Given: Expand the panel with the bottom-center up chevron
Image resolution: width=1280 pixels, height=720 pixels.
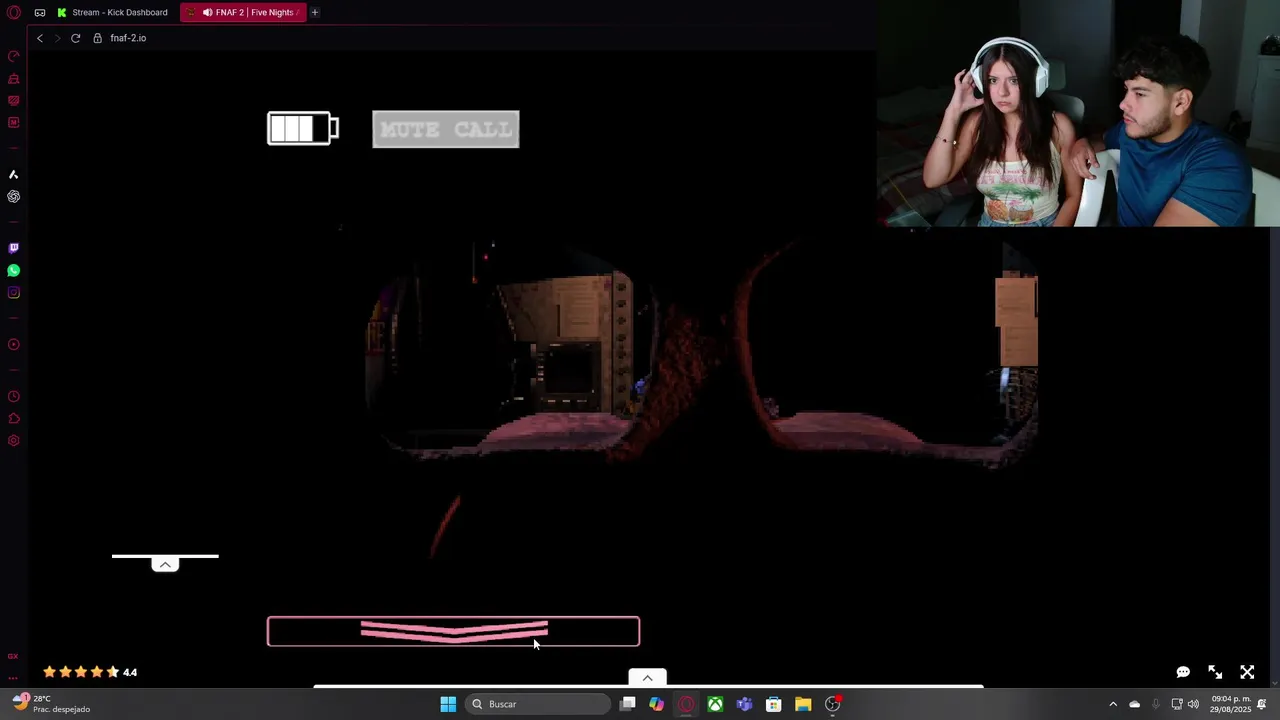Looking at the screenshot, I should (647, 678).
